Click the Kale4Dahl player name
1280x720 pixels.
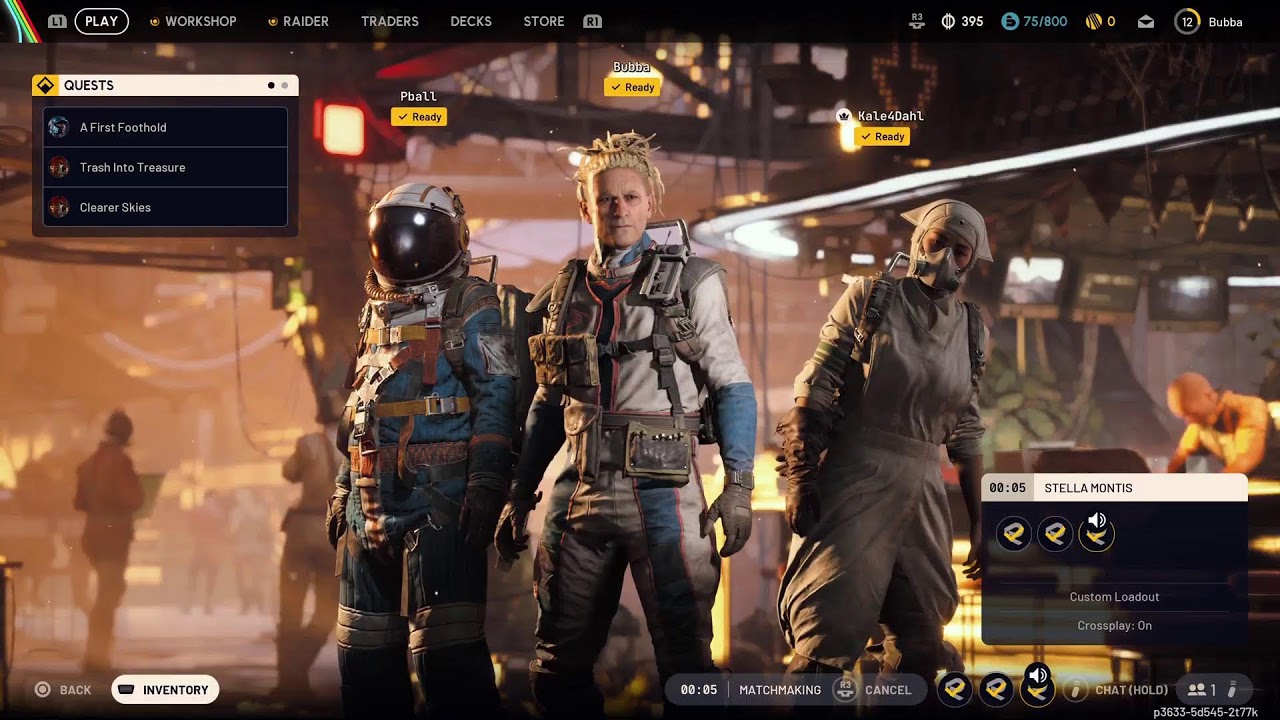pyautogui.click(x=891, y=116)
